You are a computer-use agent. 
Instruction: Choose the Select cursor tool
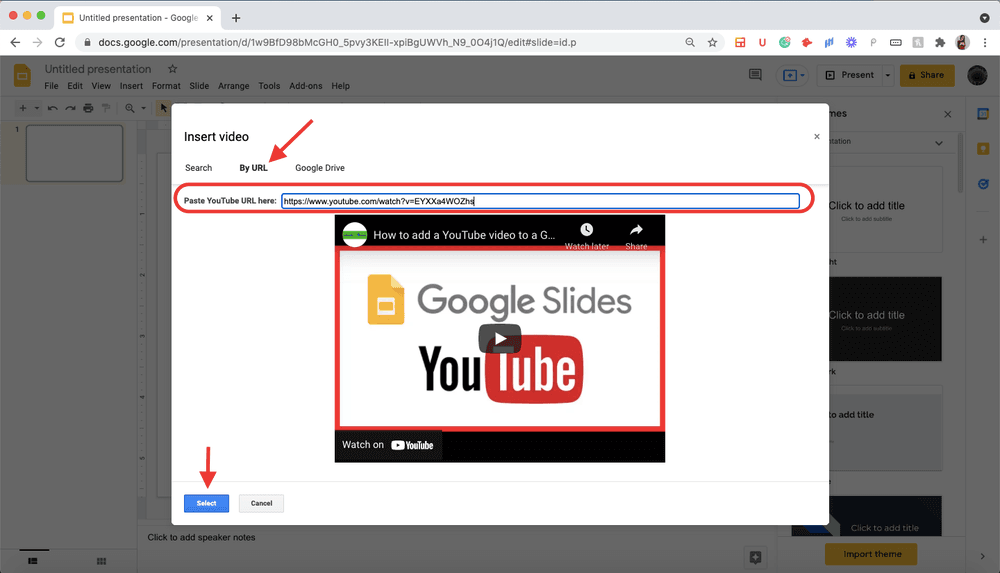[163, 108]
